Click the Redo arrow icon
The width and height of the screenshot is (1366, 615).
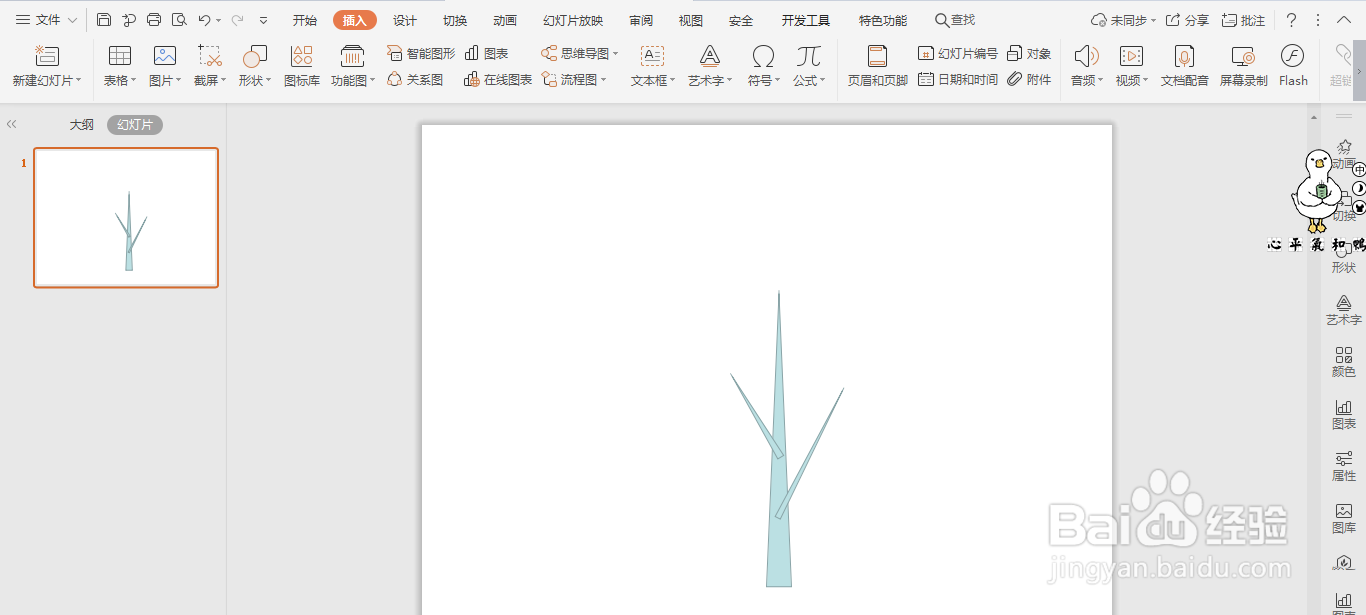[x=237, y=20]
